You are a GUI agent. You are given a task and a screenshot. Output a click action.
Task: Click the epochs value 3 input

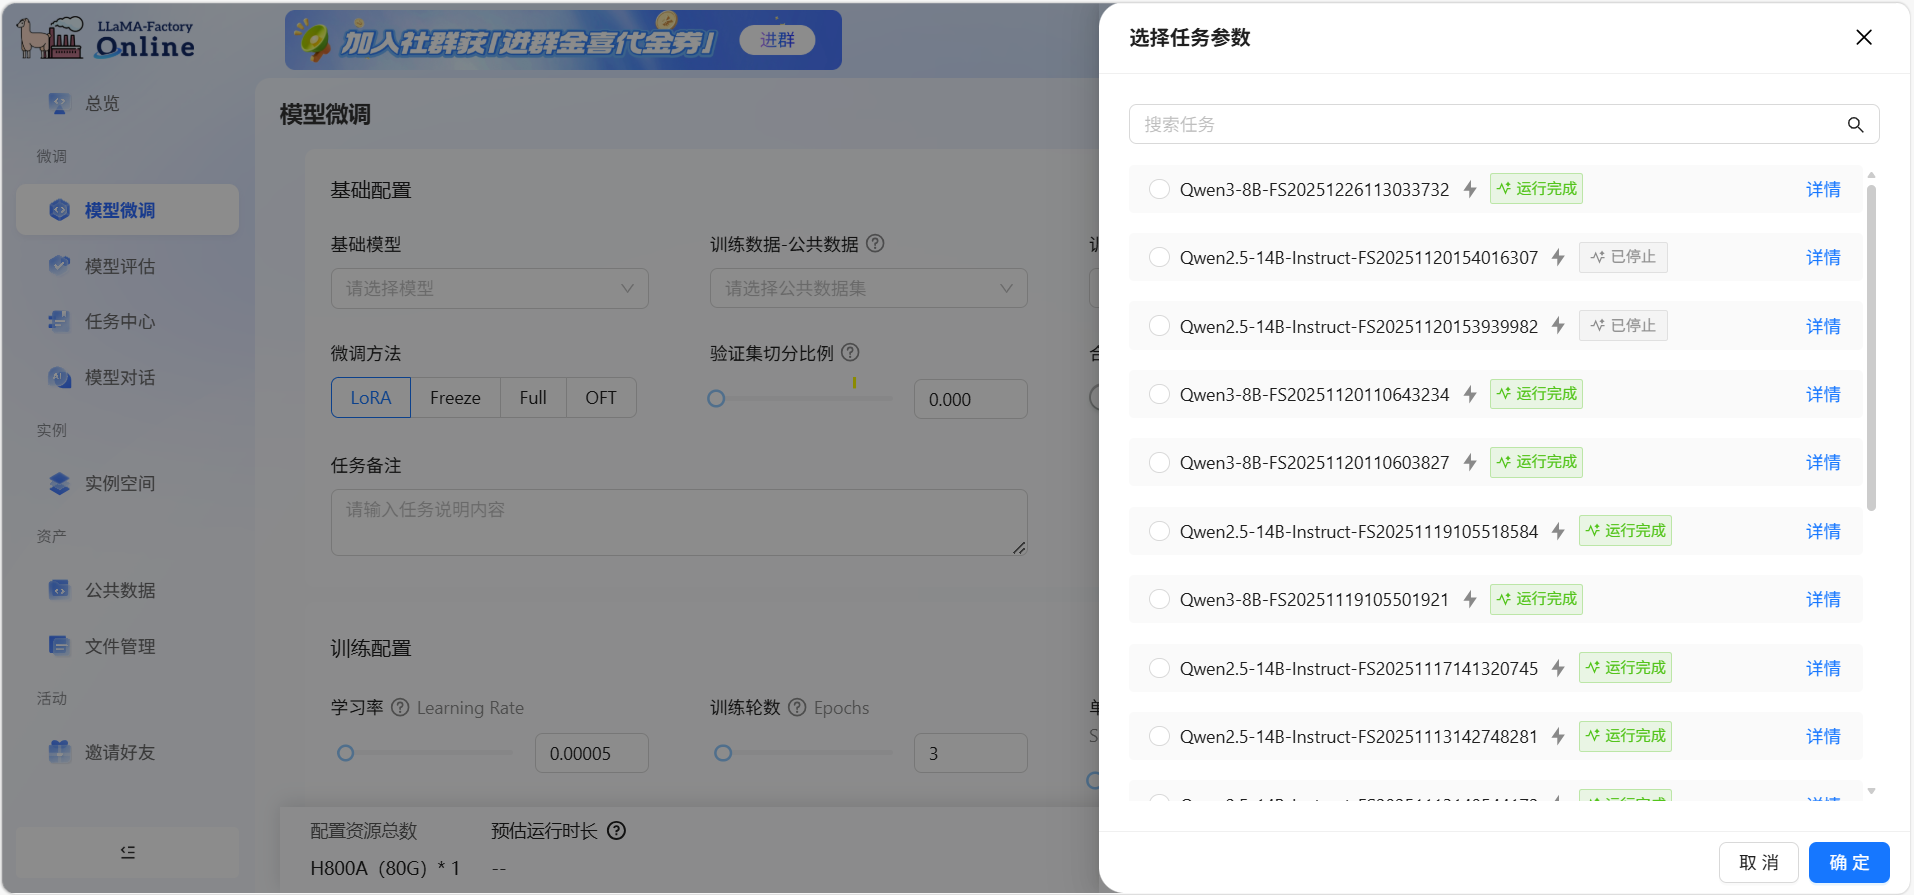tap(971, 753)
